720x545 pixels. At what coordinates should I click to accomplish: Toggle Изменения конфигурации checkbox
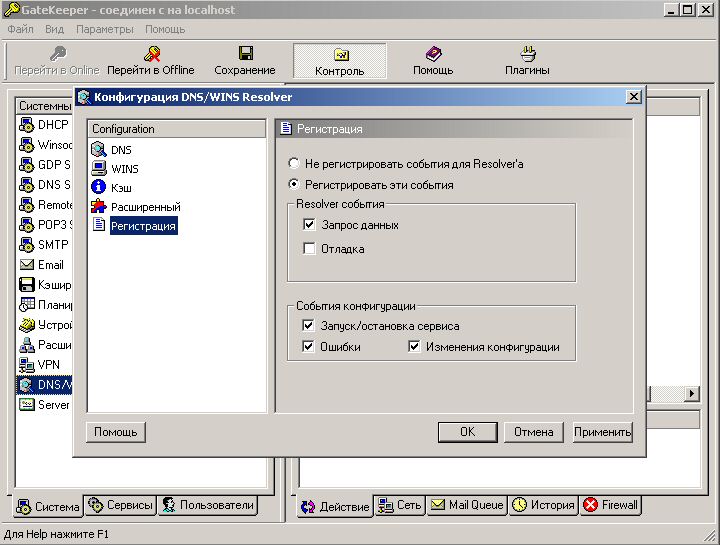[x=414, y=347]
